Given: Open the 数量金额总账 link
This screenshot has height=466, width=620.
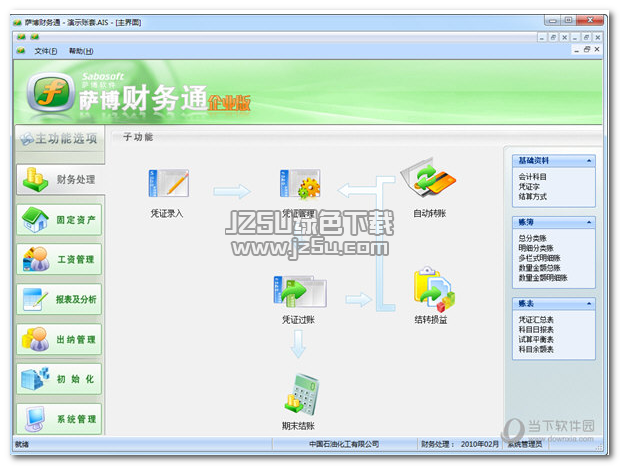Looking at the screenshot, I should pos(539,268).
